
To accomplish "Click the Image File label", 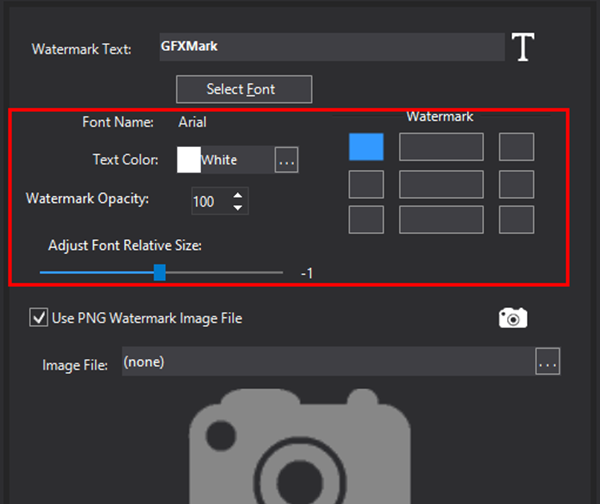I will click(x=75, y=365).
